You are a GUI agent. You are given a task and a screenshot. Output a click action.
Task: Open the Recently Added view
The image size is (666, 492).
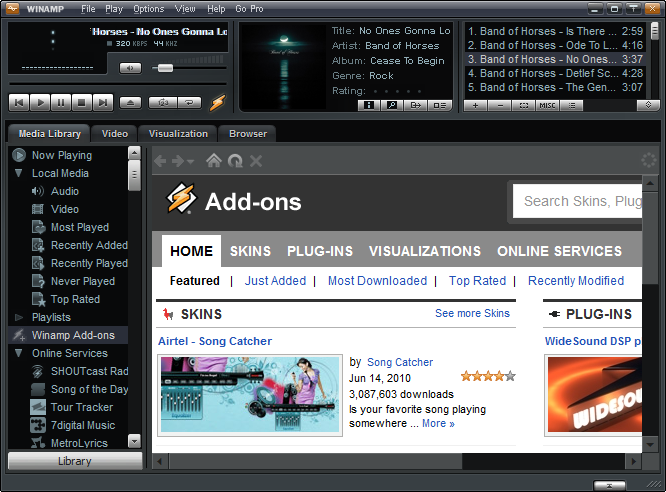click(x=89, y=245)
